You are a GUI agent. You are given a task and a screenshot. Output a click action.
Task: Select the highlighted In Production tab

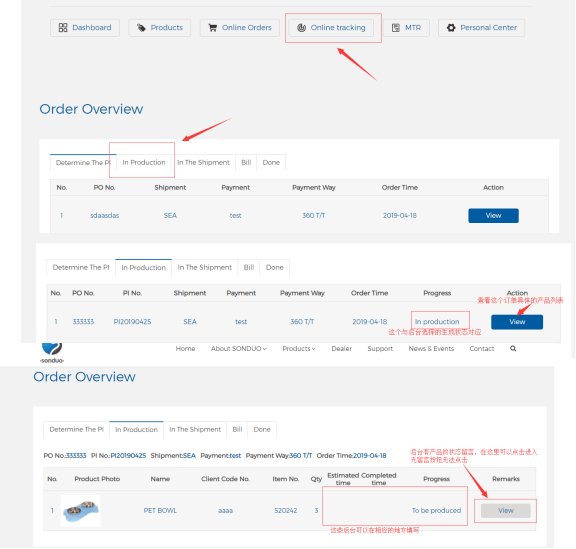click(x=144, y=162)
